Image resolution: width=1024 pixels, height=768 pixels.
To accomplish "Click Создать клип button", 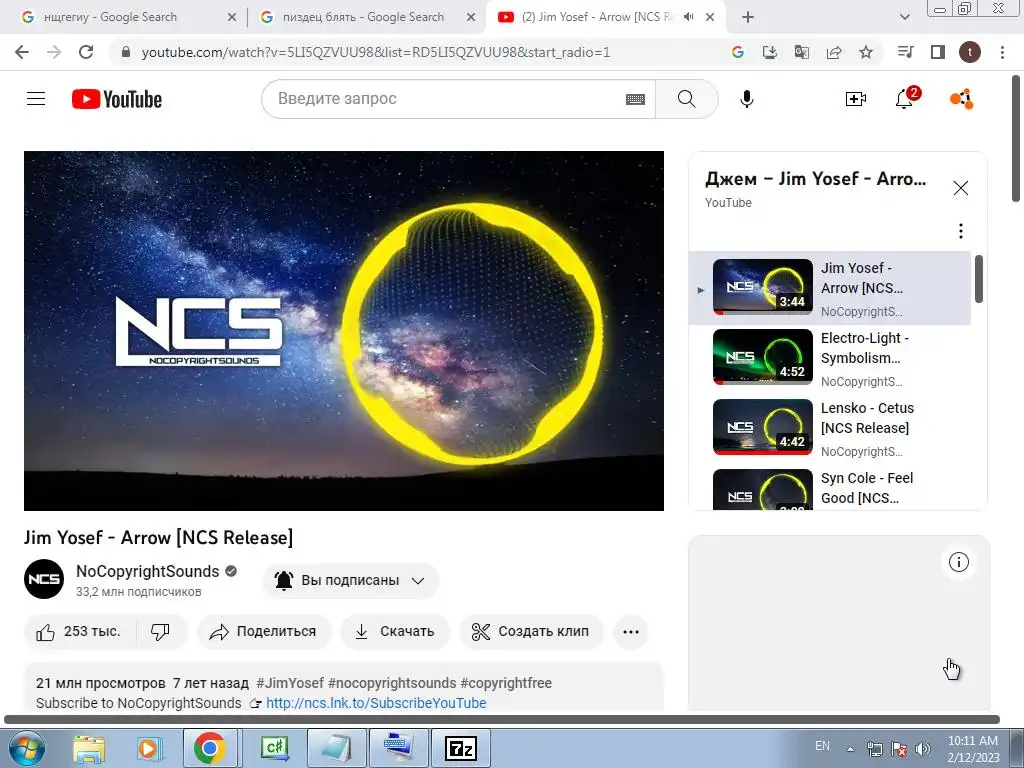I will click(531, 632).
